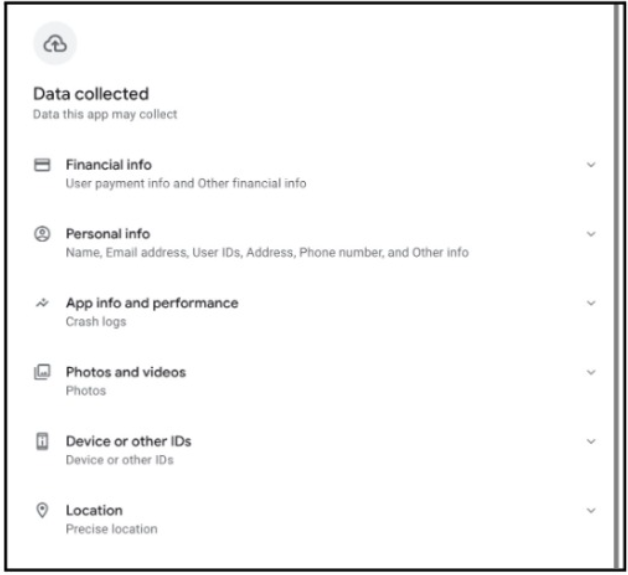628x575 pixels.
Task: Click the Financial info credit card icon
Action: click(43, 164)
